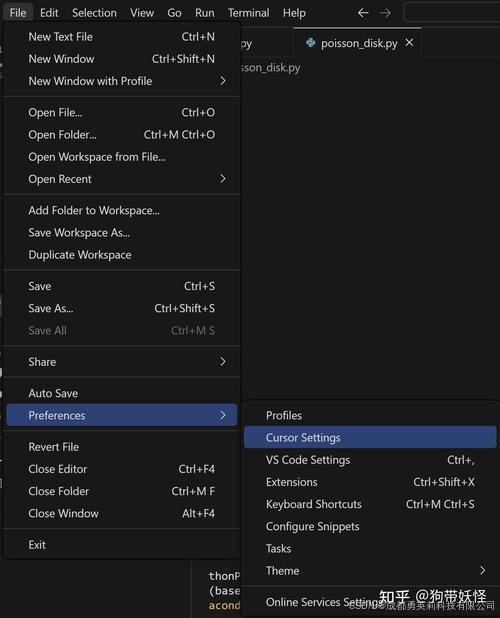Click the navigate back arrow icon

[x=363, y=13]
